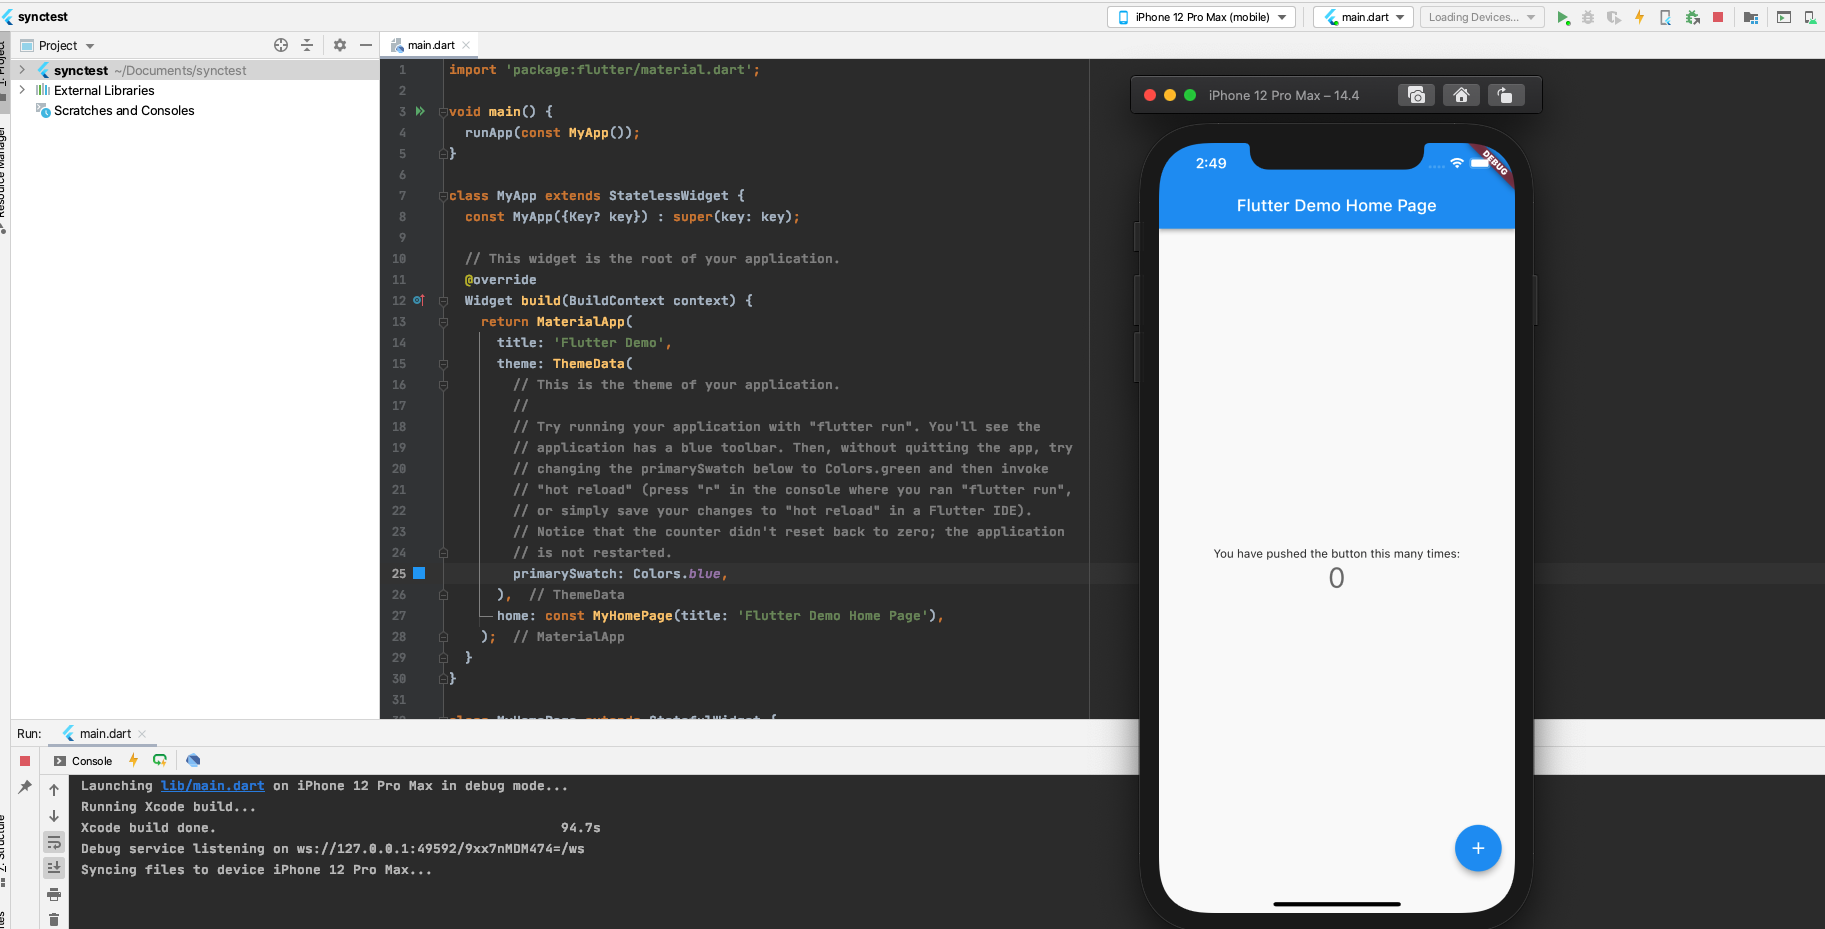Toggle soft-wrap in console
This screenshot has height=929, width=1825.
click(54, 842)
